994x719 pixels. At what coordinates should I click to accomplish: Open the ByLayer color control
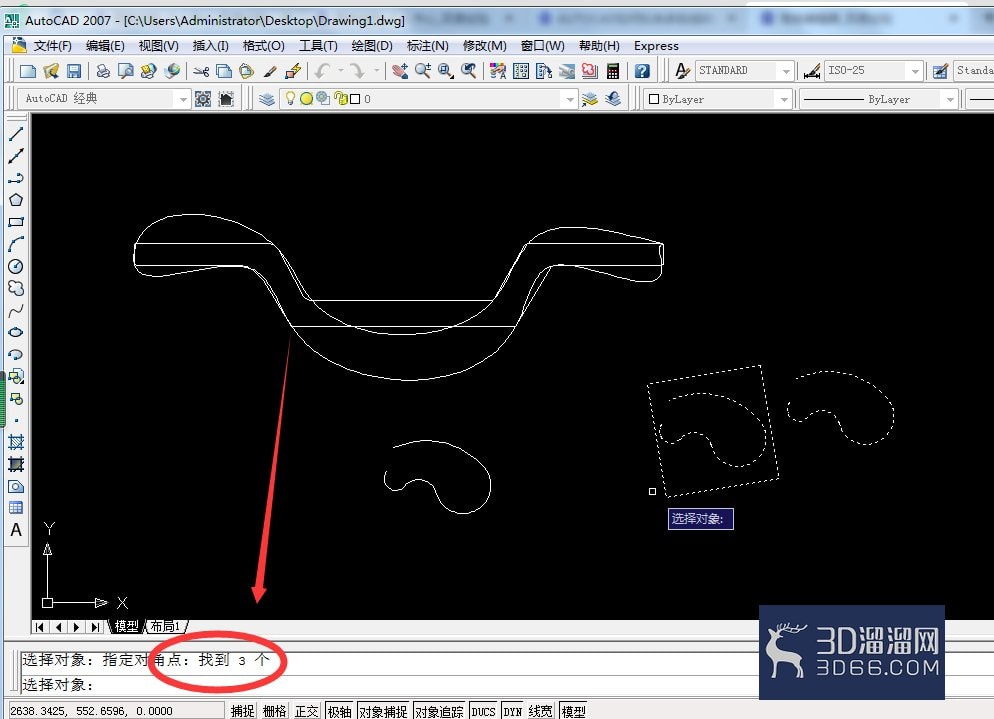pos(718,99)
